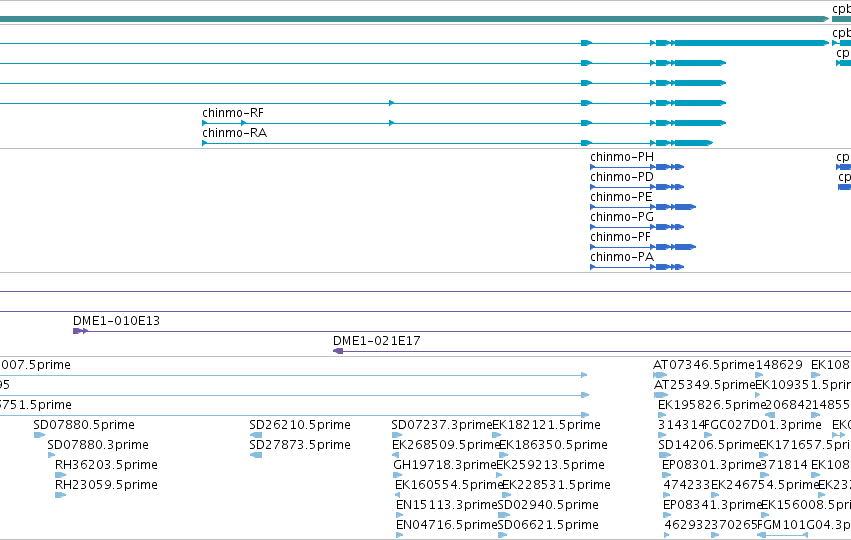Open the RH36203.5prime EST label
This screenshot has width=851, height=540.
pos(106,465)
